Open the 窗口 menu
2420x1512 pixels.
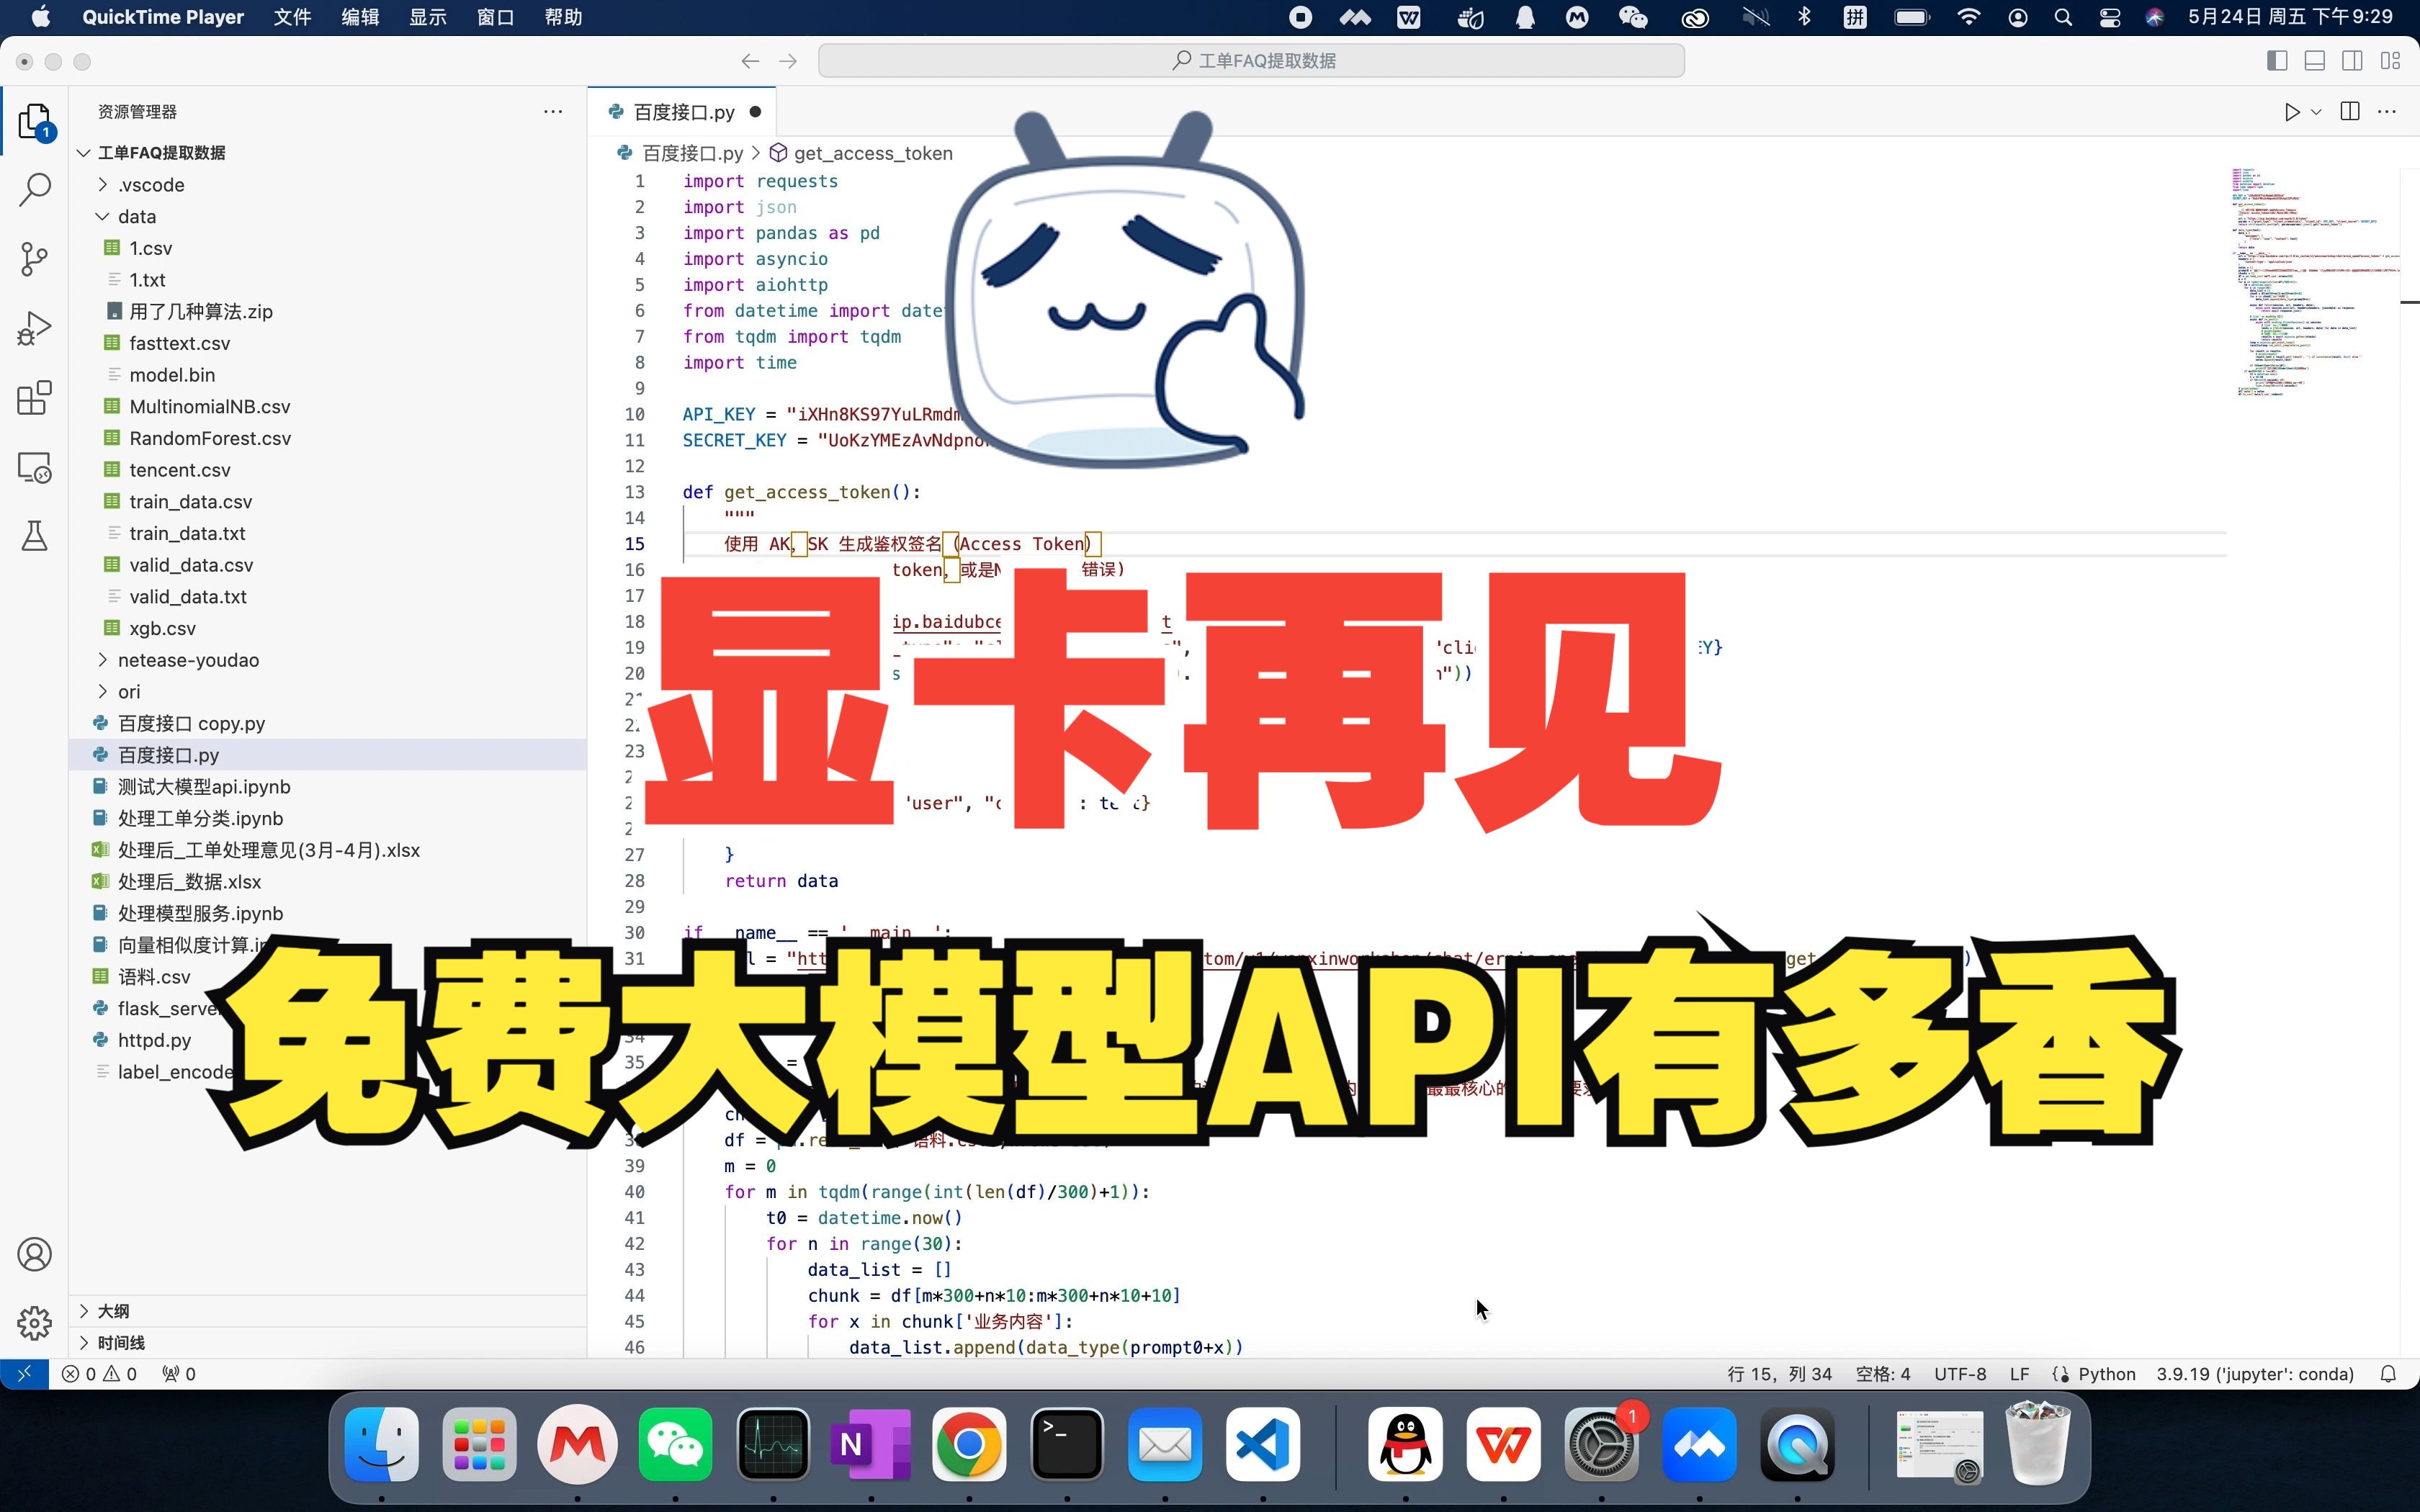point(495,17)
